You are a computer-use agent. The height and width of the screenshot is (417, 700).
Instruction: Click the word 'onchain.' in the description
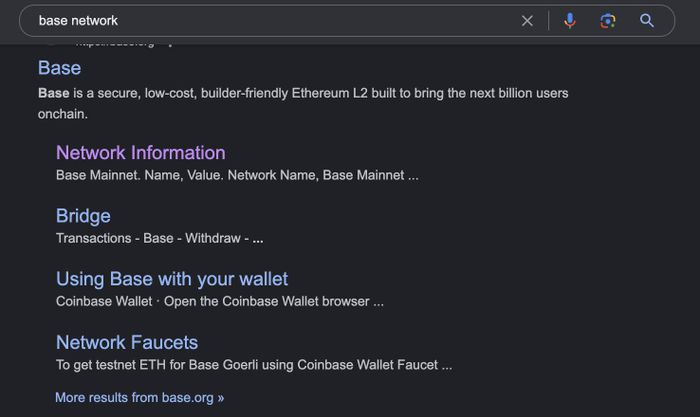click(x=62, y=114)
